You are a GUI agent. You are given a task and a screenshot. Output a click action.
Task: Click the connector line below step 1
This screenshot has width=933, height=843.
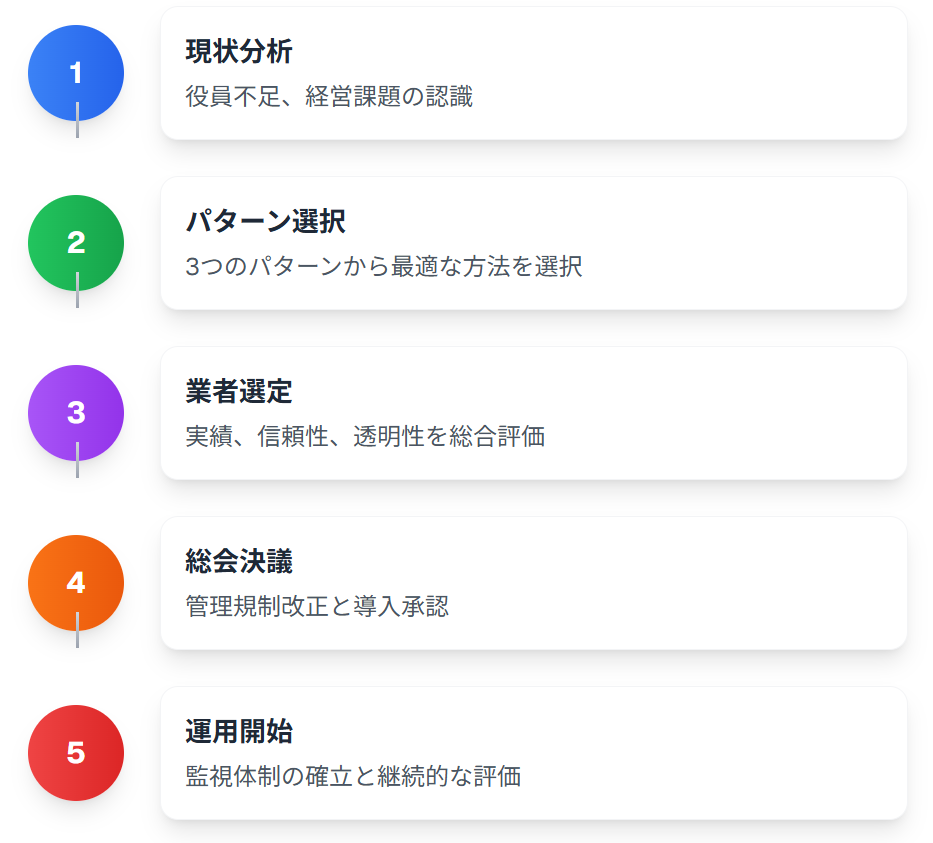pos(77,120)
